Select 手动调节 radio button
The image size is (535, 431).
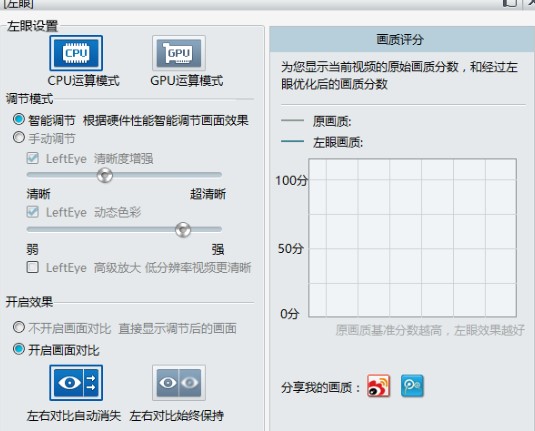point(19,138)
